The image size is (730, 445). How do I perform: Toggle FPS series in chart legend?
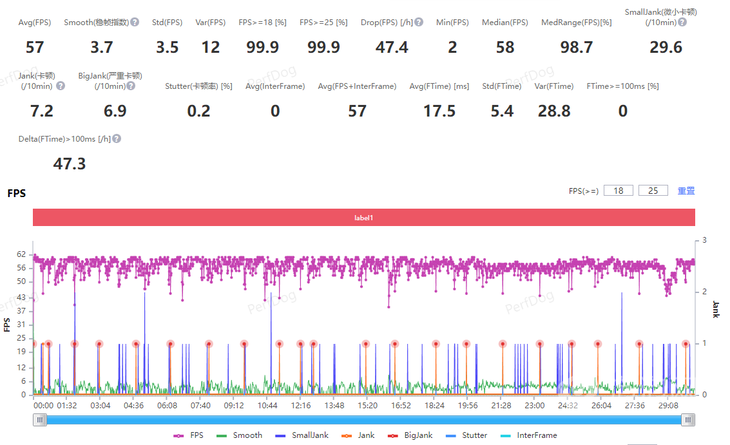click(x=187, y=435)
